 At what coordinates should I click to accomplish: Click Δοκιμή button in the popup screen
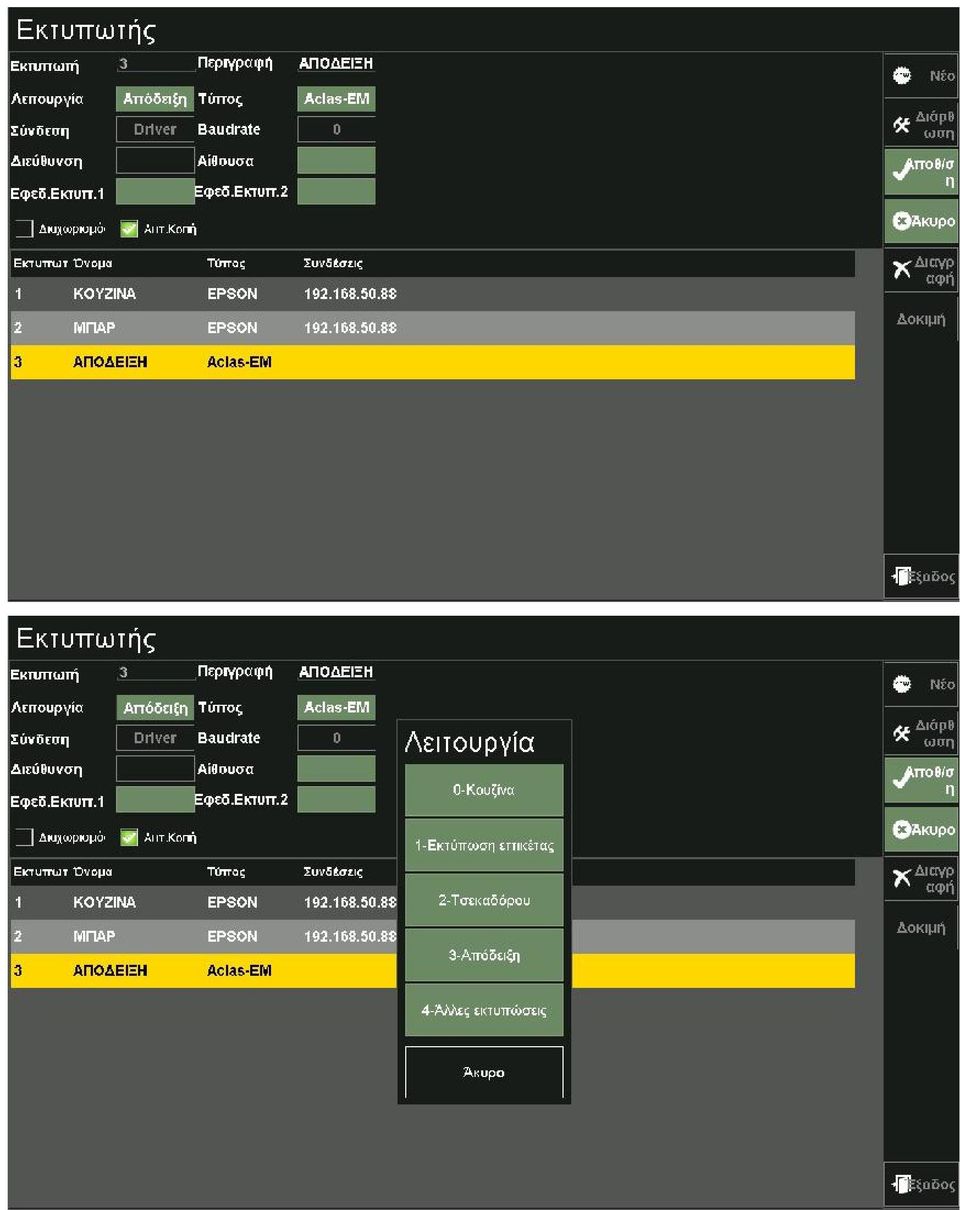(921, 928)
